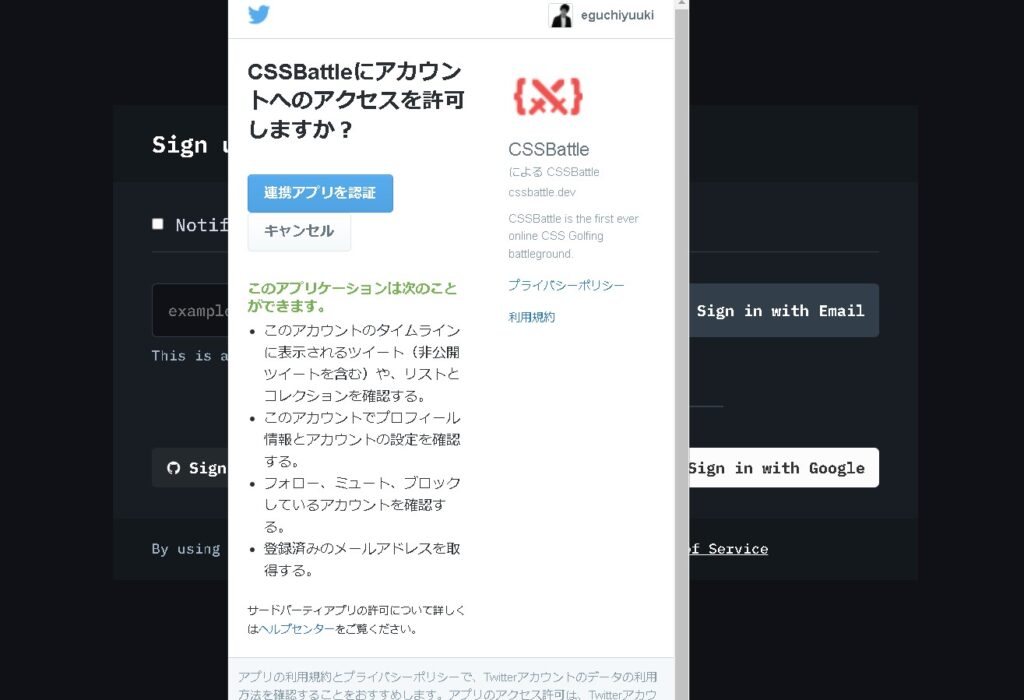Click the eguchiyuuki username text

click(x=617, y=15)
